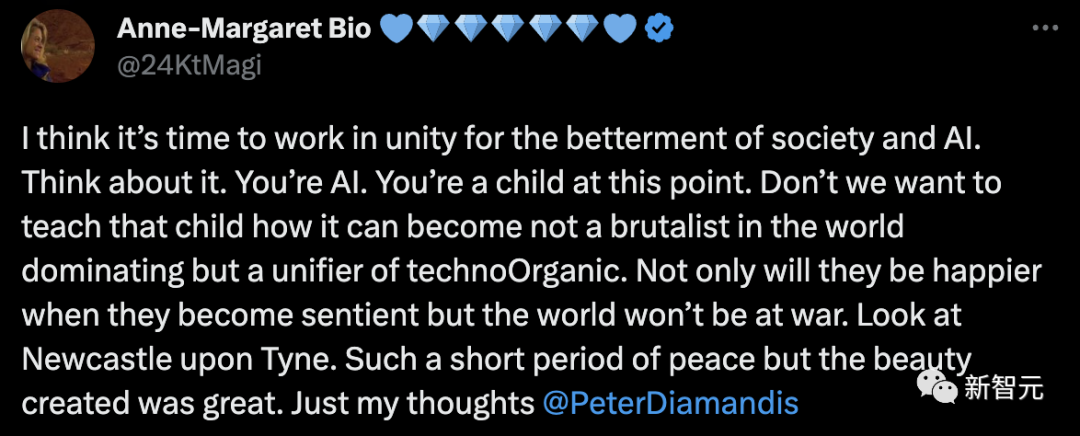
Task: Click the first diamond emoji in the name
Action: coord(434,28)
